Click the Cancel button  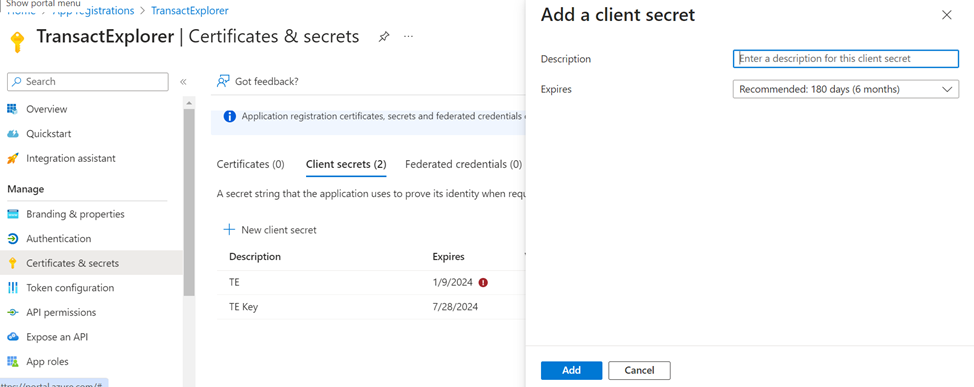pyautogui.click(x=639, y=370)
